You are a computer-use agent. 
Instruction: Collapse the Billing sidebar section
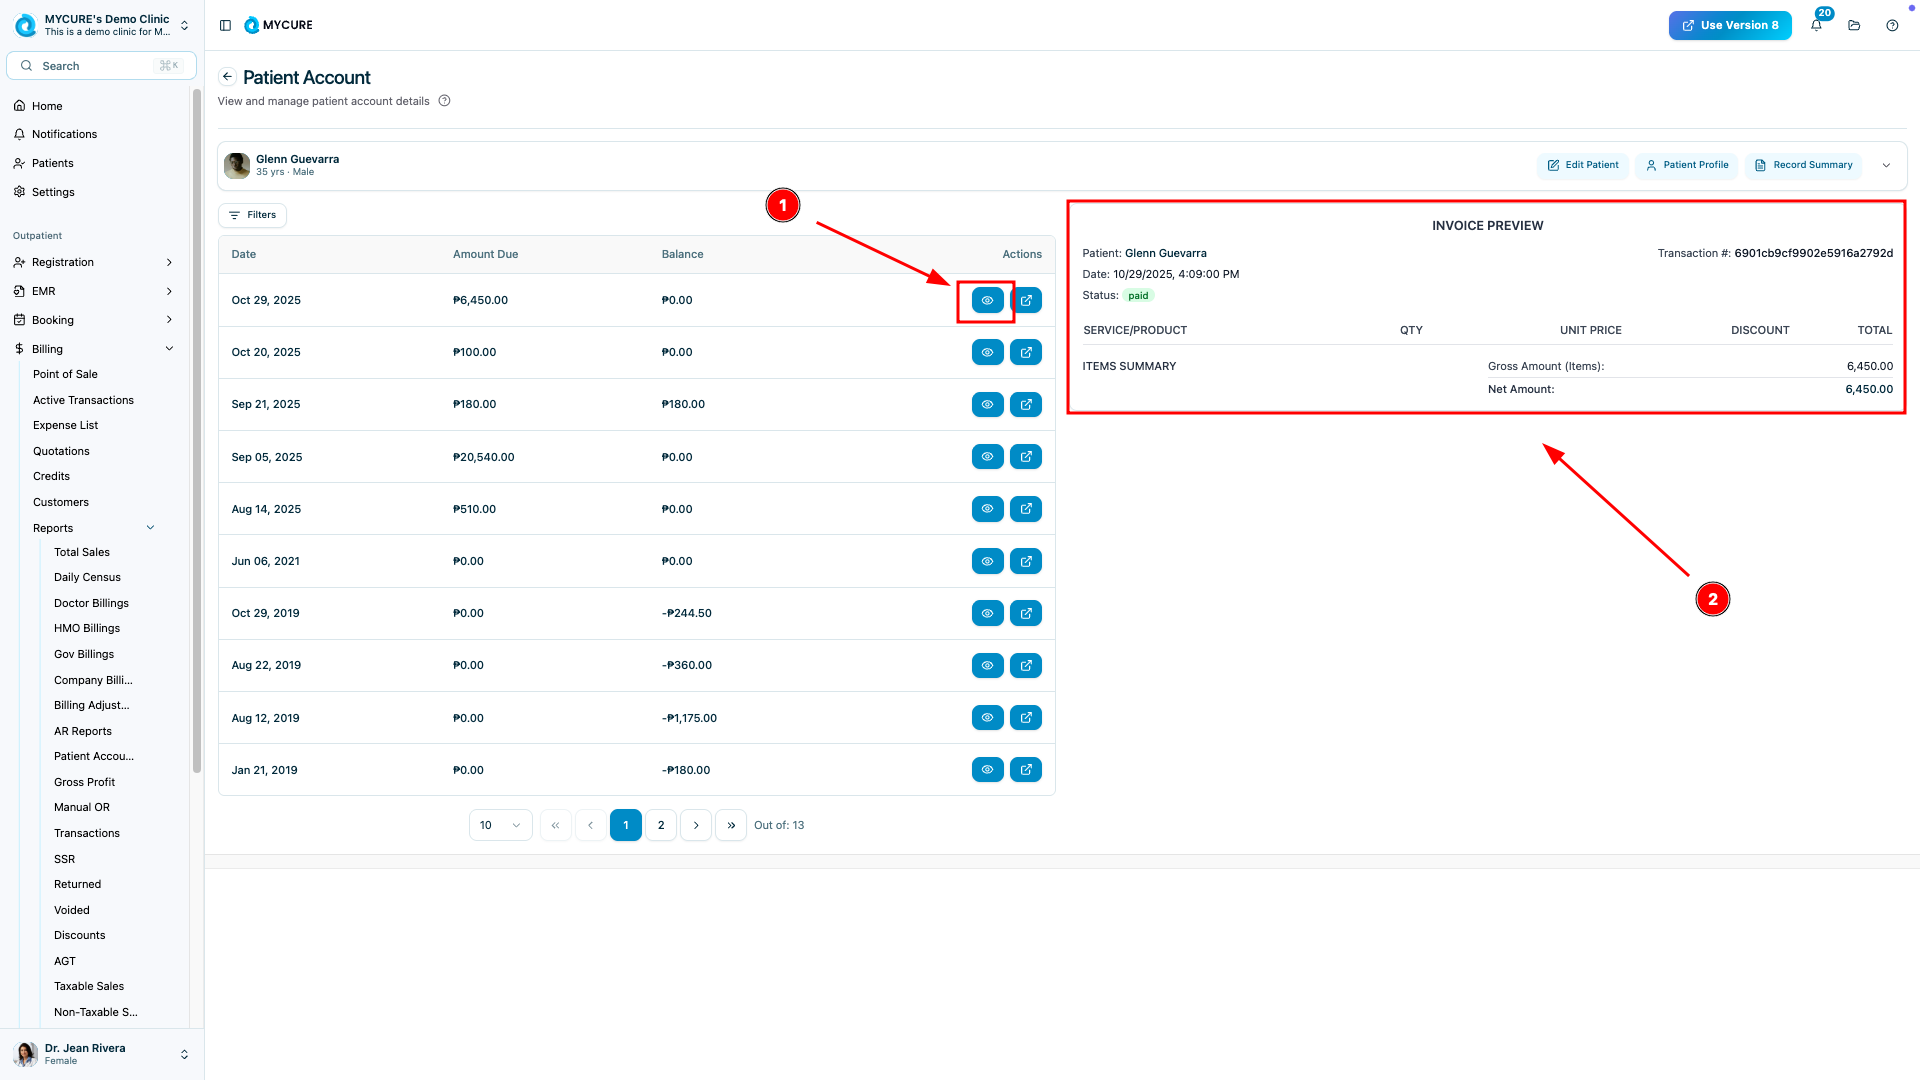click(169, 349)
